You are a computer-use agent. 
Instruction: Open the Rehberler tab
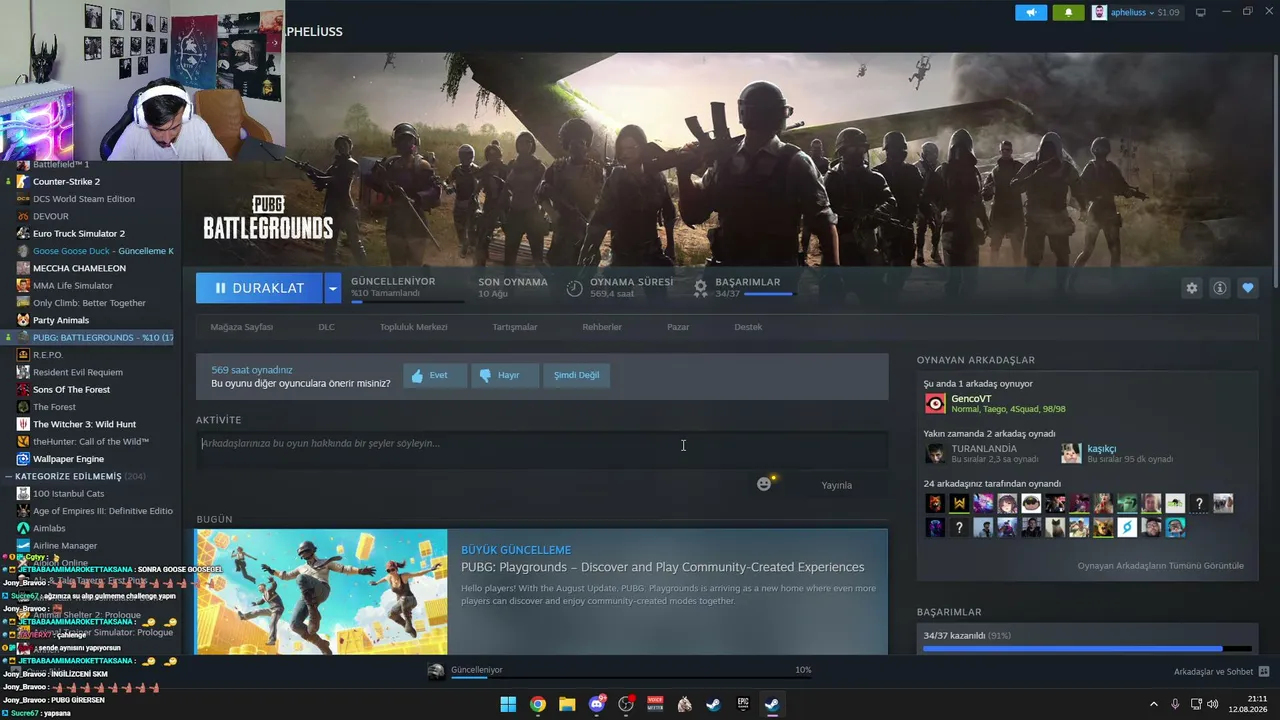click(602, 327)
